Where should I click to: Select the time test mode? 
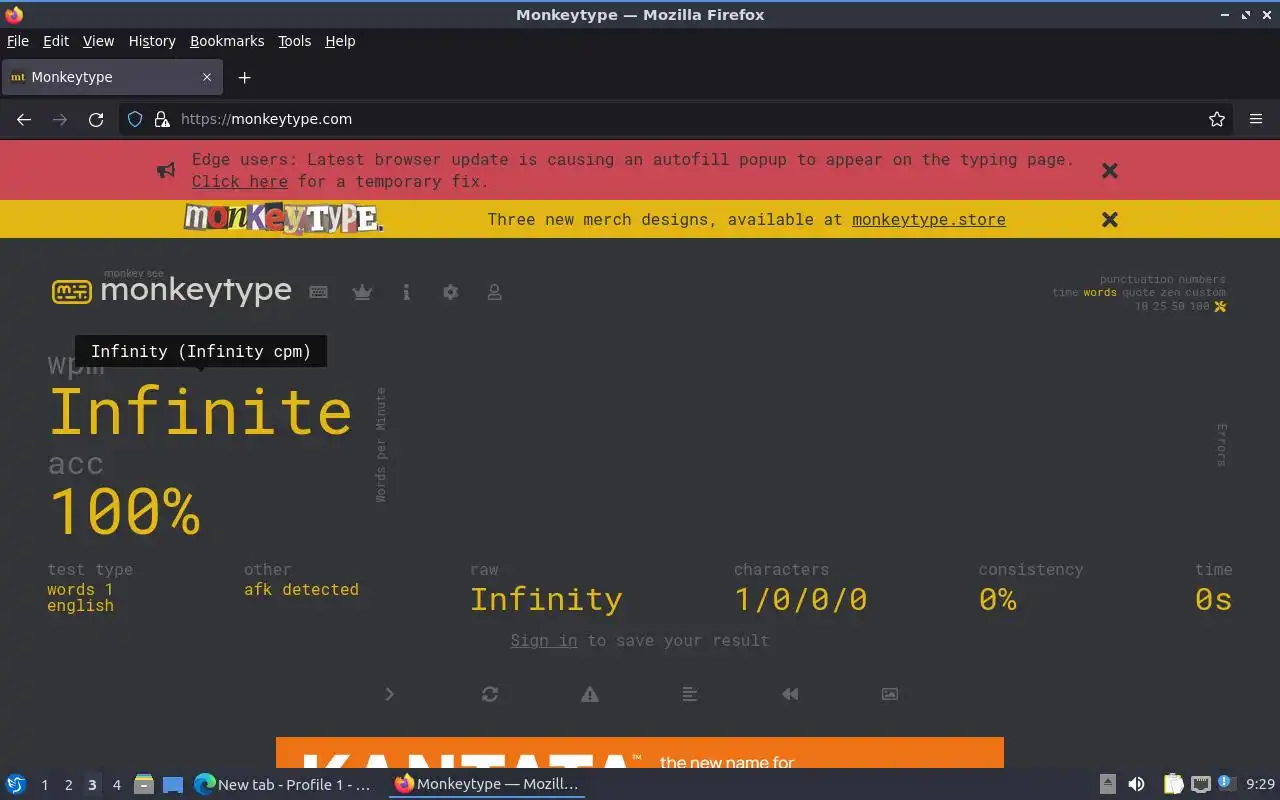[1065, 293]
